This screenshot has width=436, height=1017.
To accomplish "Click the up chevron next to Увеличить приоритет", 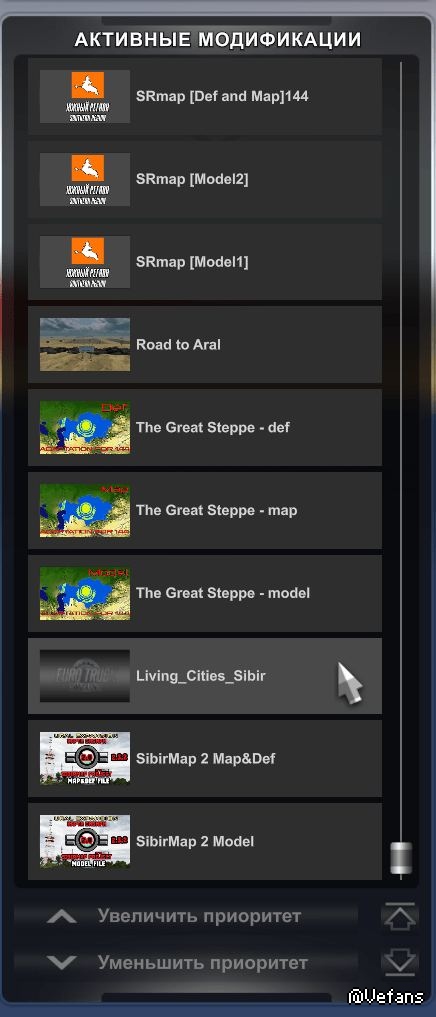I will (62, 916).
